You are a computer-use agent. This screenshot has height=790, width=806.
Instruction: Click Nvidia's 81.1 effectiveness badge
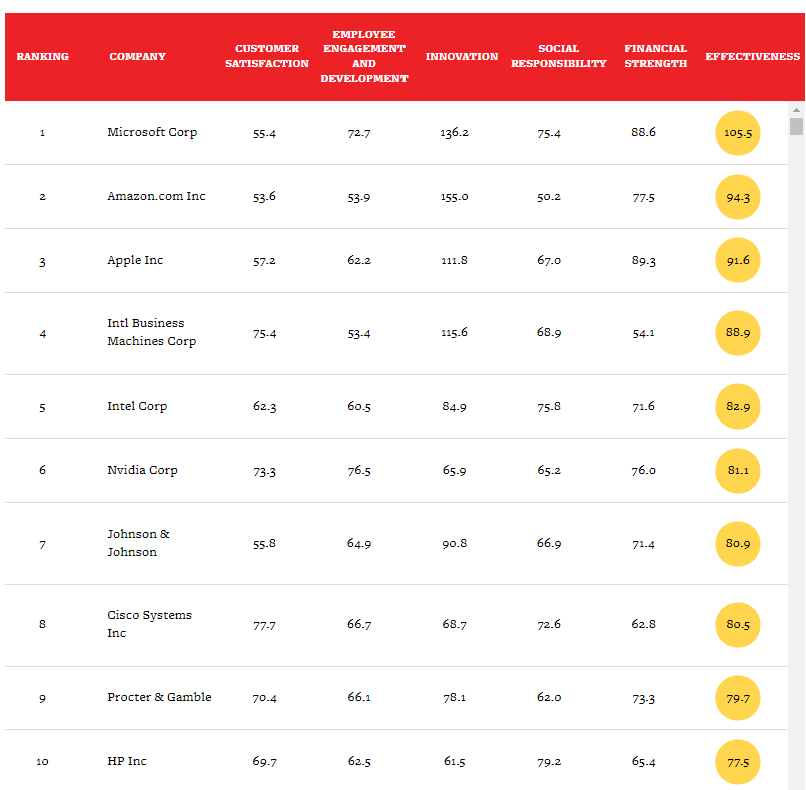pos(738,471)
